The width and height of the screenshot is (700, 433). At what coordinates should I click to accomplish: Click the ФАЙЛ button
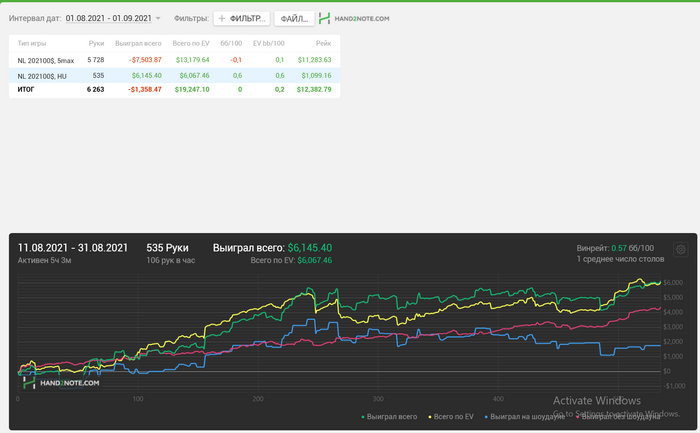pos(294,19)
